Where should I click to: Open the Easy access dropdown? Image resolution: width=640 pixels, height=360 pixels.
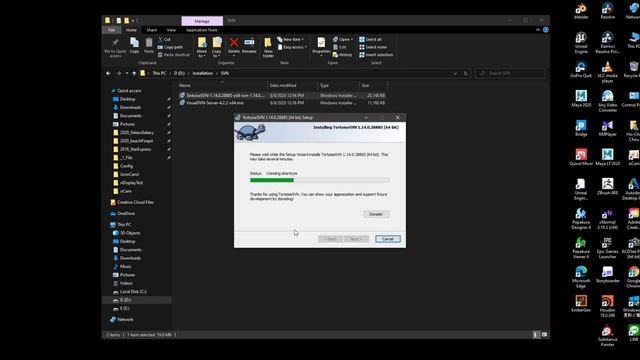click(292, 47)
